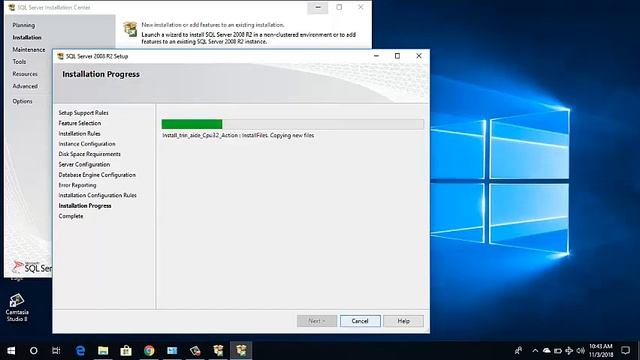Open network tray icon
This screenshot has height=360, width=640.
(x=569, y=351)
